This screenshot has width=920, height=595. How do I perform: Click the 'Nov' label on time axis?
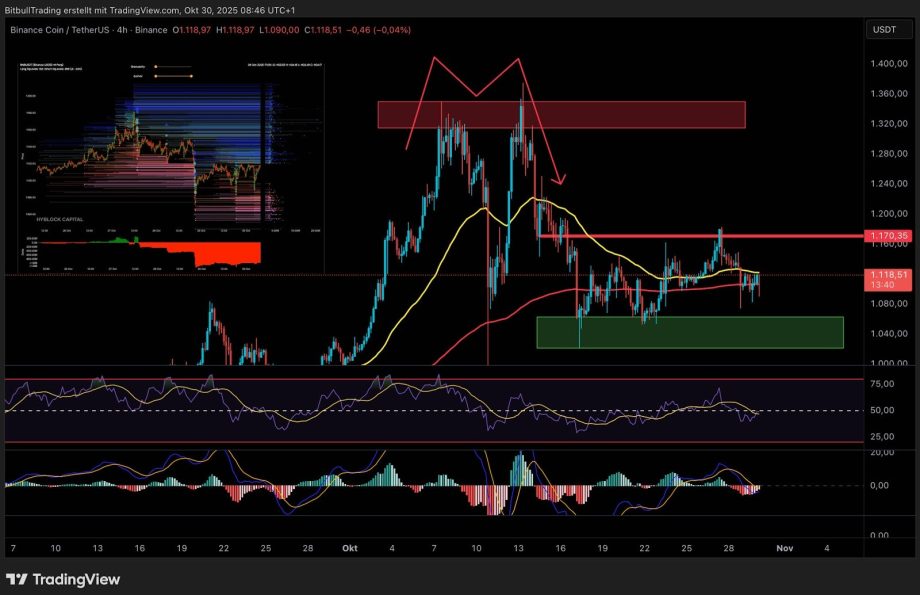click(x=784, y=548)
